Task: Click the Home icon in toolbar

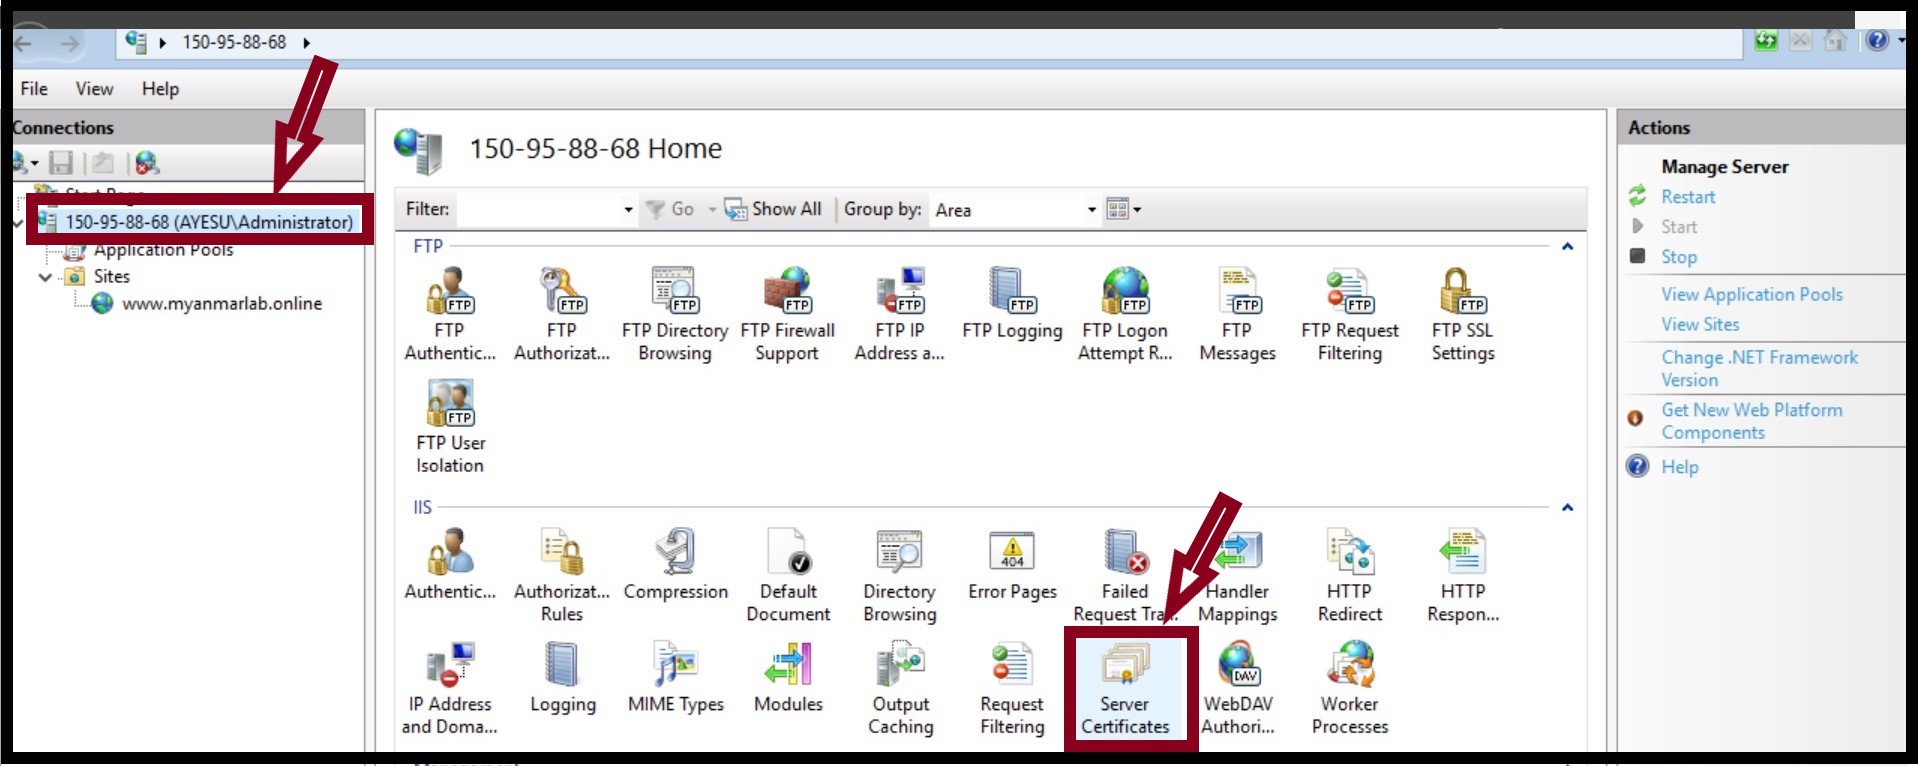Action: (x=1835, y=40)
